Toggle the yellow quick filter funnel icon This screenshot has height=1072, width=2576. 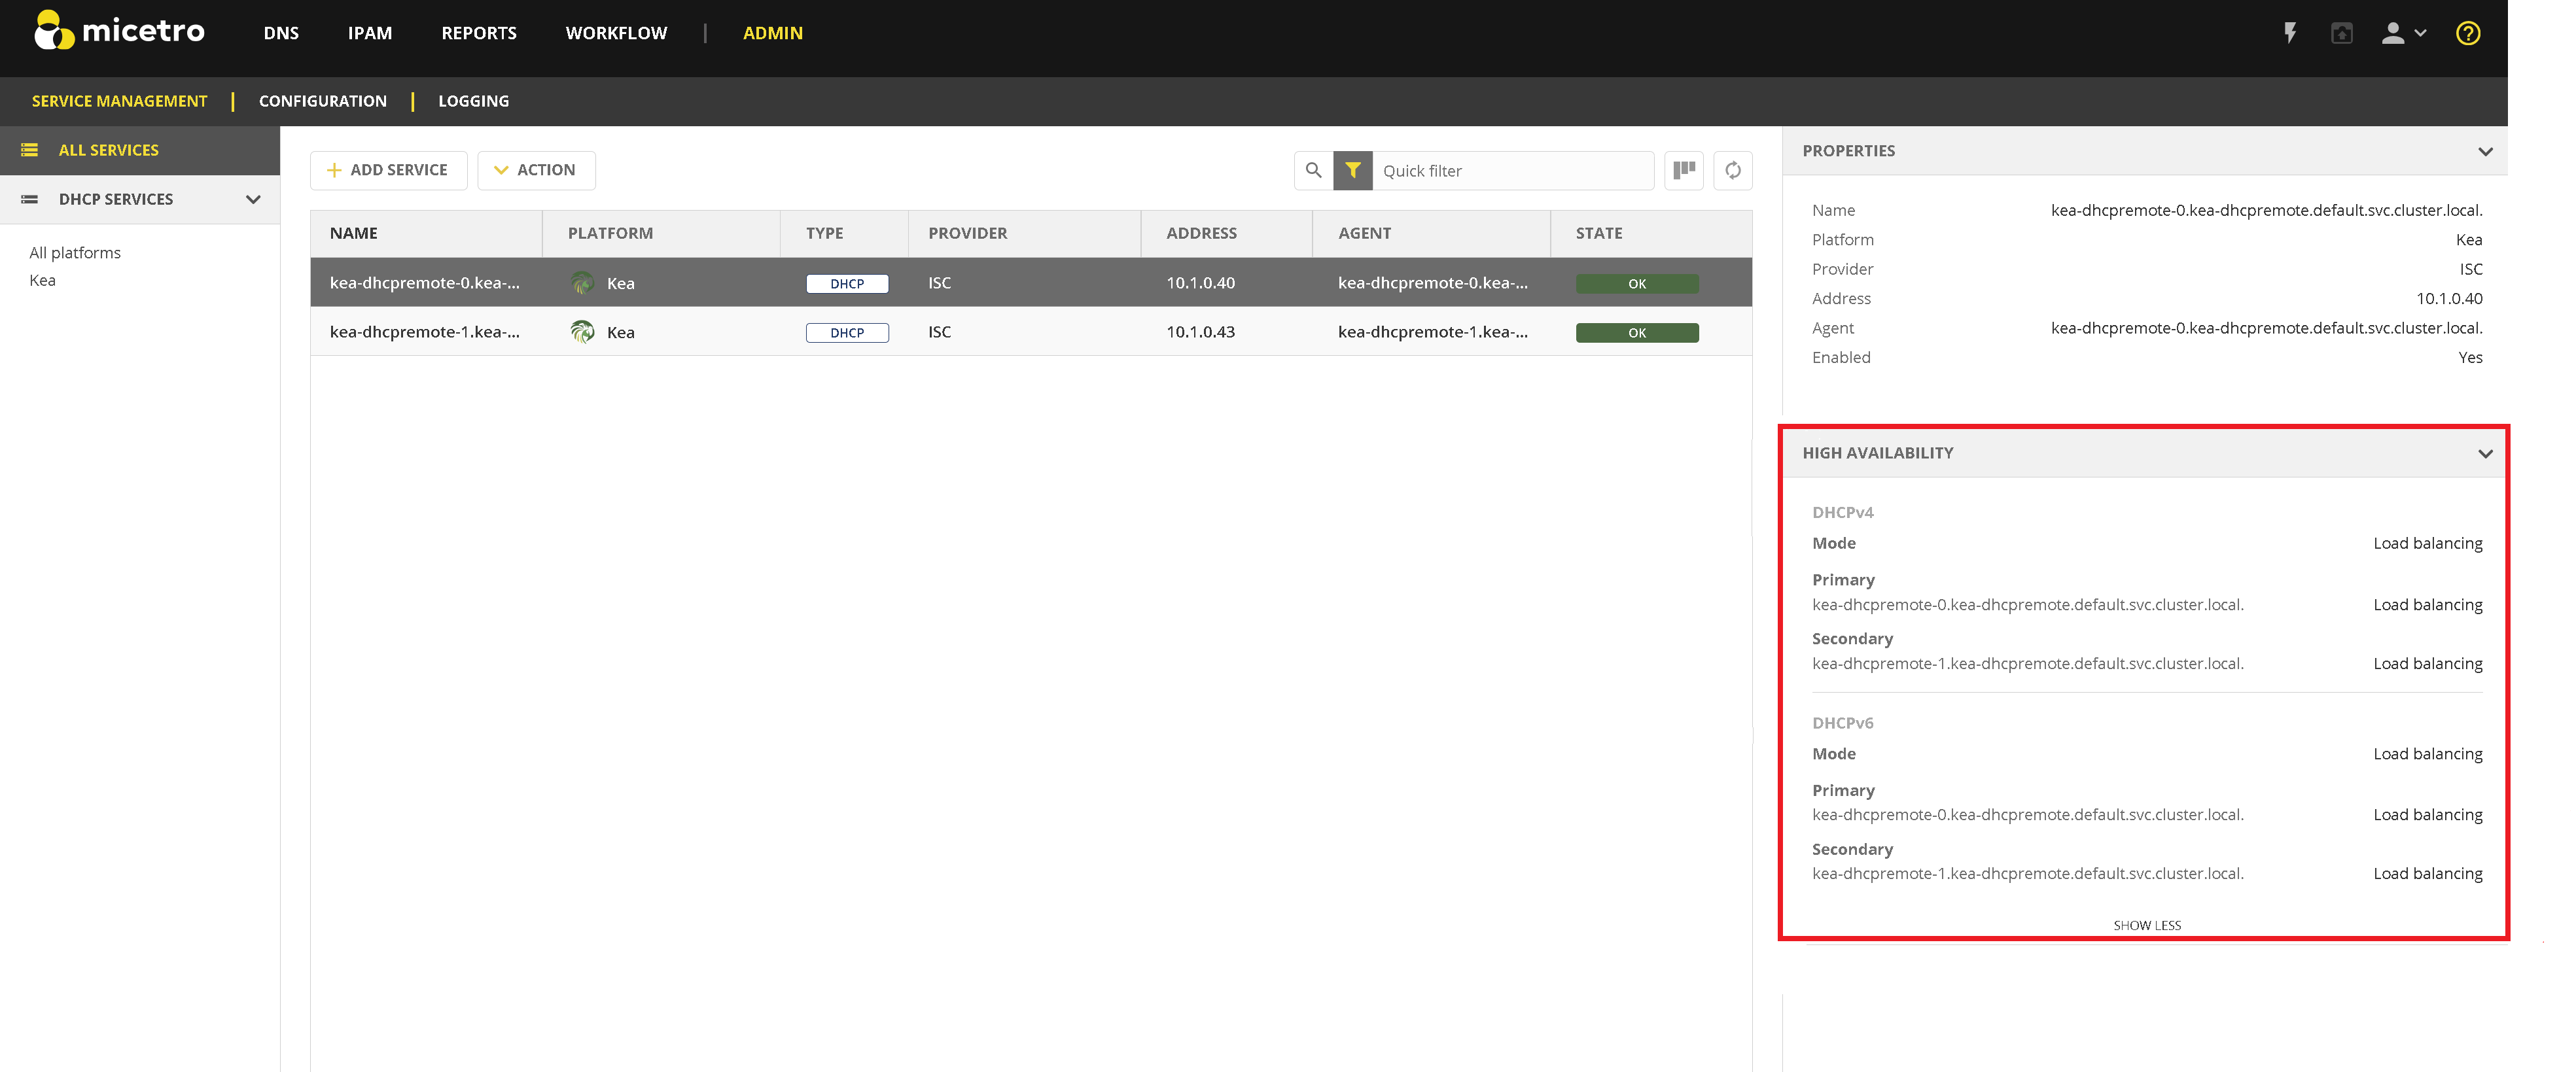click(x=1352, y=170)
